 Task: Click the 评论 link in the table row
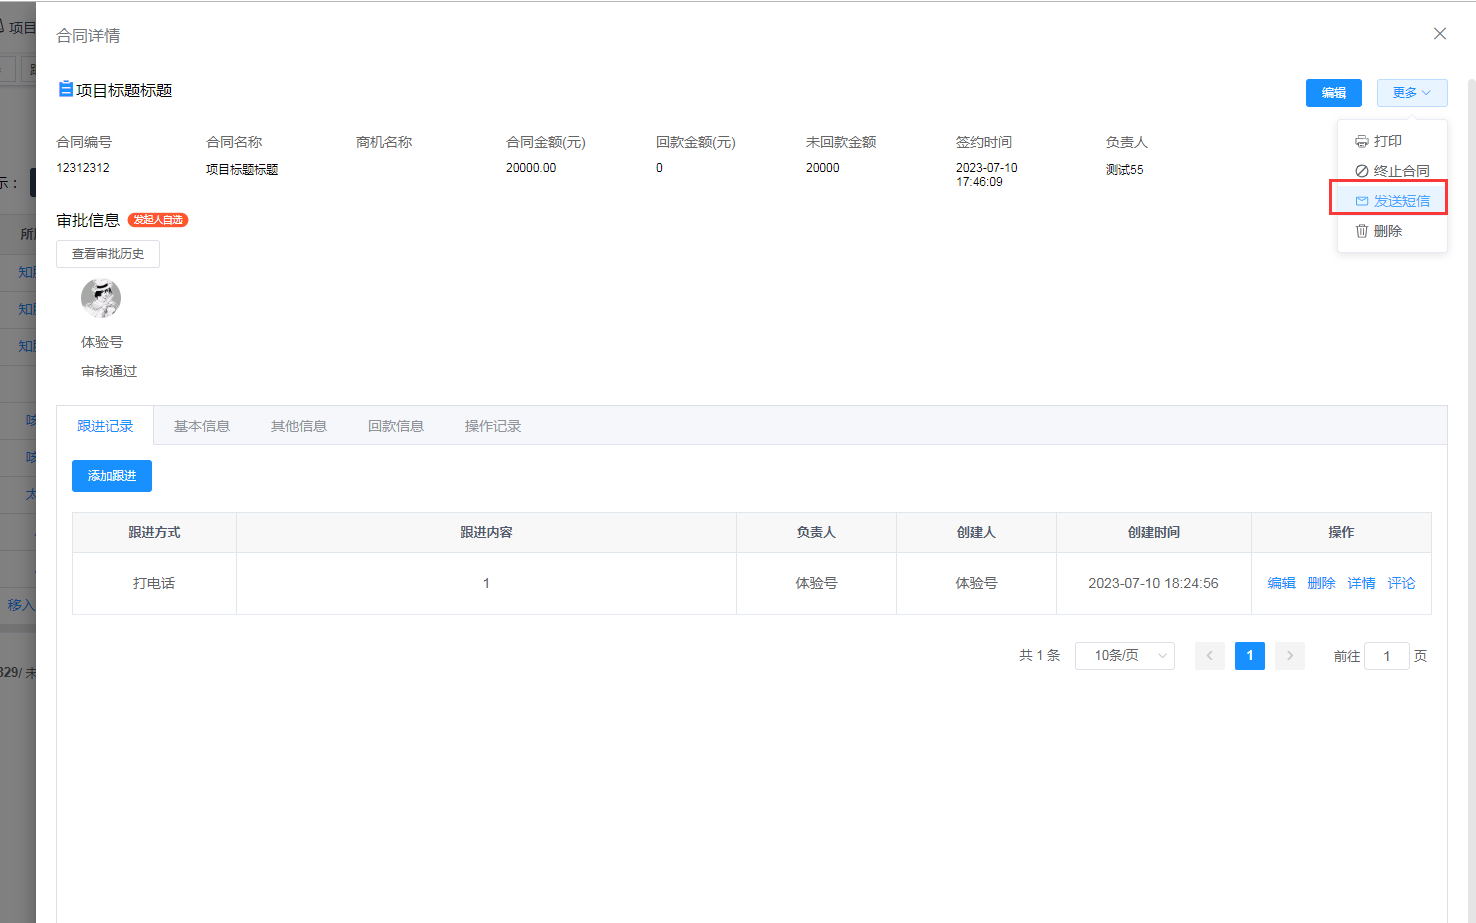pyautogui.click(x=1401, y=583)
